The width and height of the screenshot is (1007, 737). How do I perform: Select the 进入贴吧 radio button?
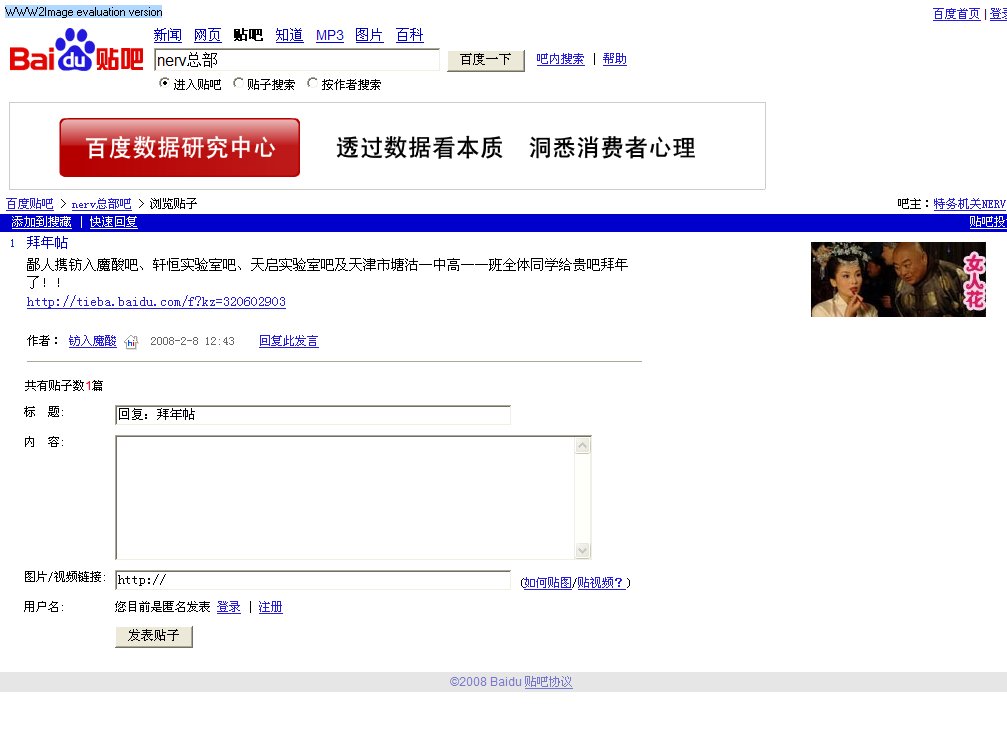coord(165,84)
